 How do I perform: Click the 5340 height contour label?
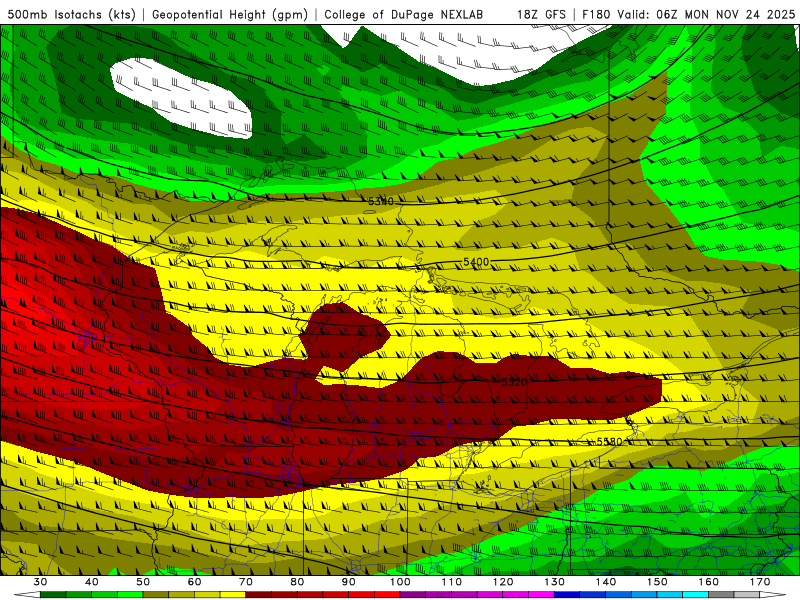pyautogui.click(x=381, y=202)
